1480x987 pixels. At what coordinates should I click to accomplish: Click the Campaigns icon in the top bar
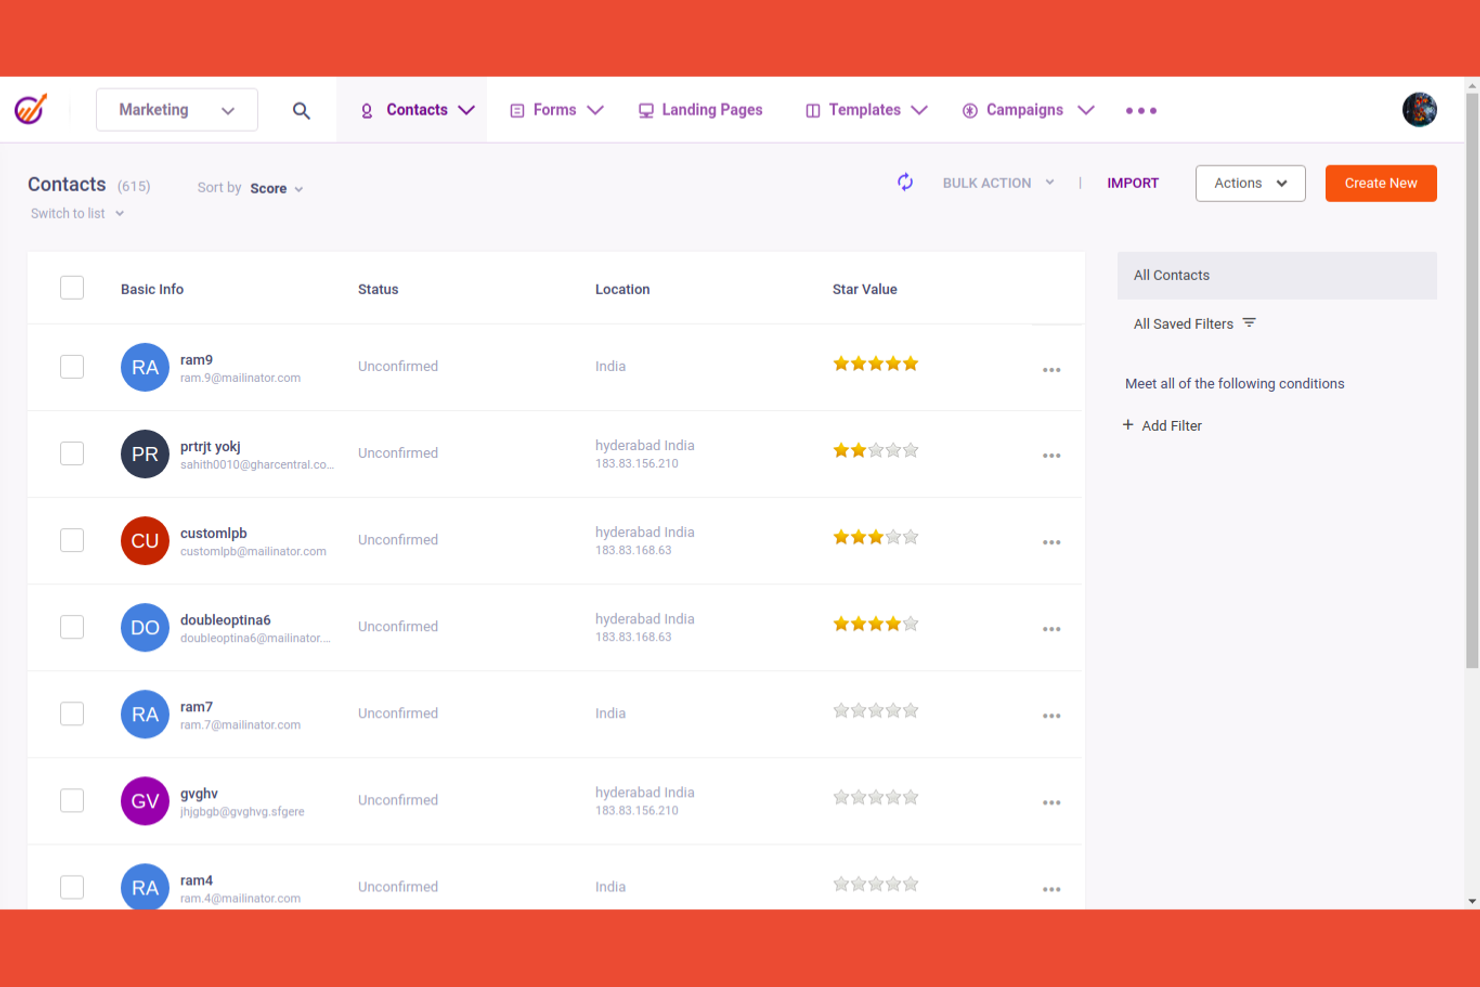(x=969, y=110)
